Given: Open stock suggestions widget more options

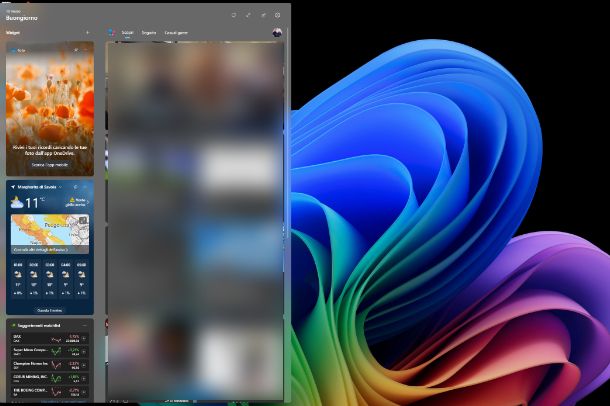Looking at the screenshot, I should click(85, 326).
